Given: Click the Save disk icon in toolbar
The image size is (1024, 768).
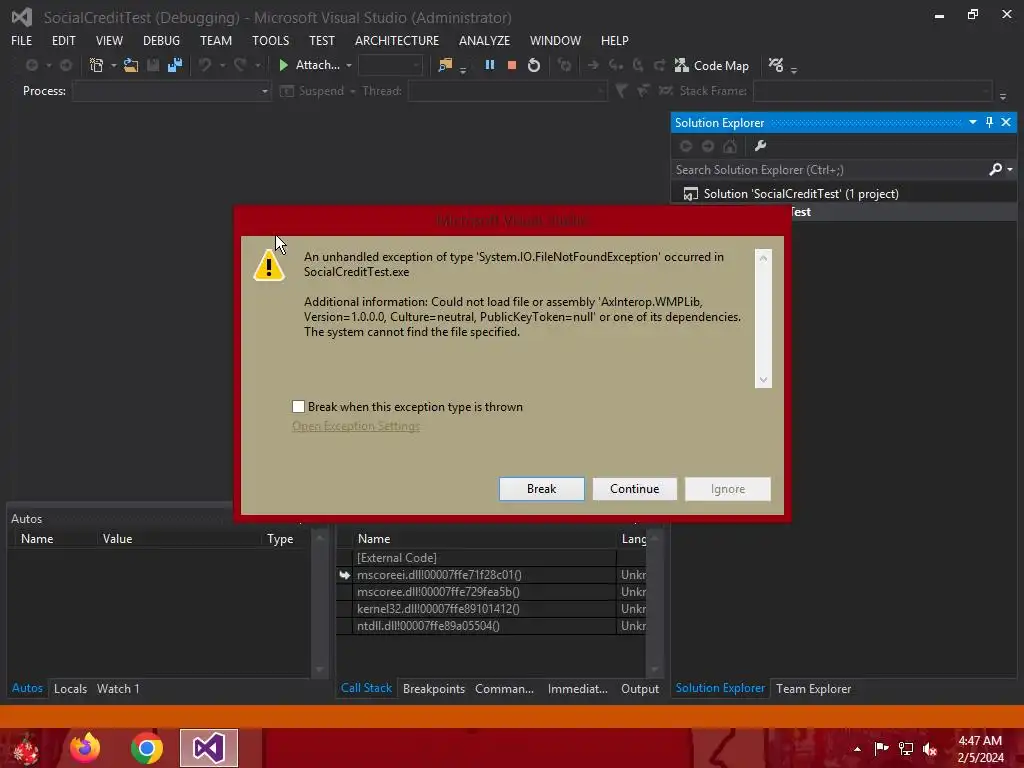Looking at the screenshot, I should 153,65.
